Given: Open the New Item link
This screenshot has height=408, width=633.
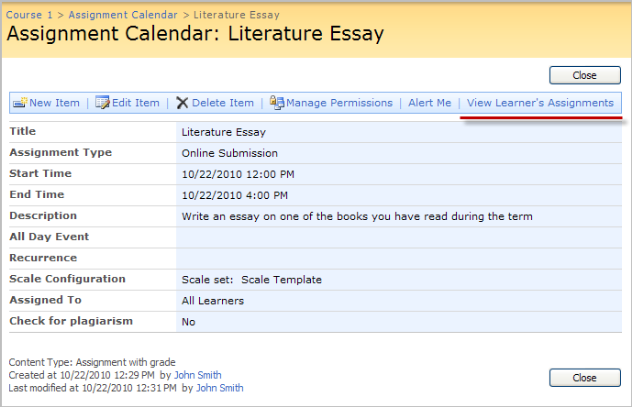Looking at the screenshot, I should click(x=54, y=103).
